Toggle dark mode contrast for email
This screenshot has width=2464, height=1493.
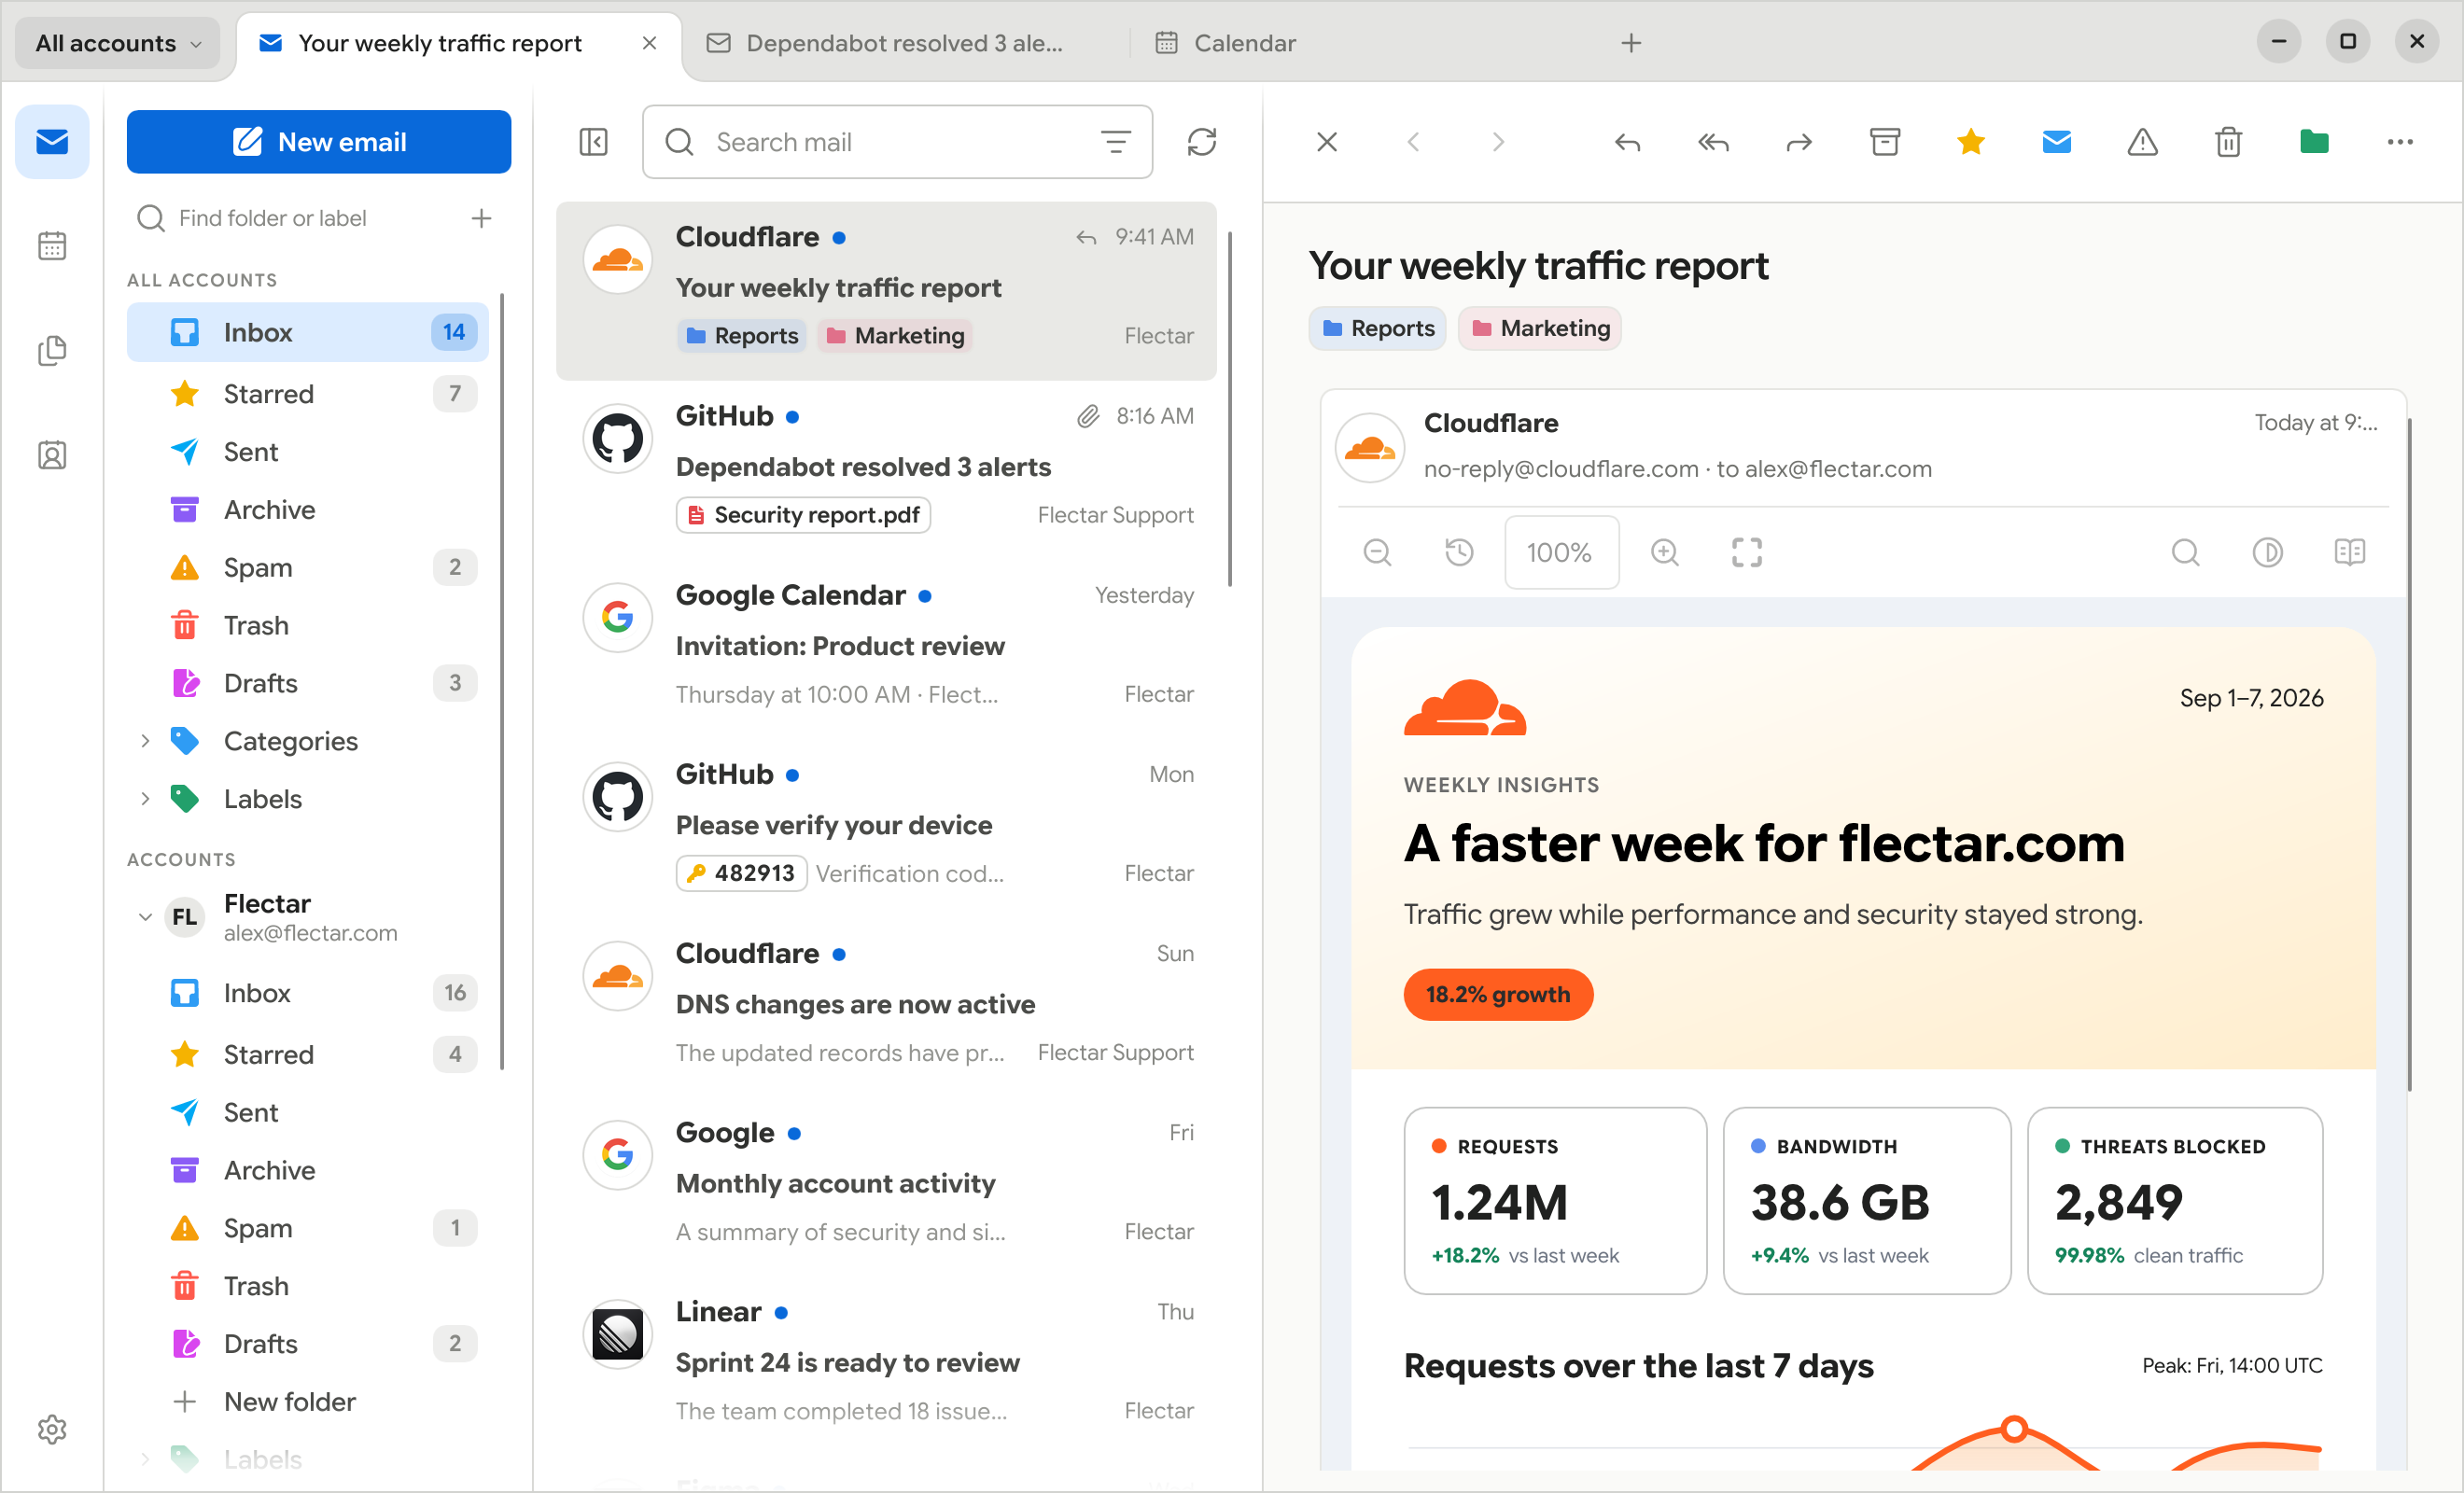click(2267, 552)
